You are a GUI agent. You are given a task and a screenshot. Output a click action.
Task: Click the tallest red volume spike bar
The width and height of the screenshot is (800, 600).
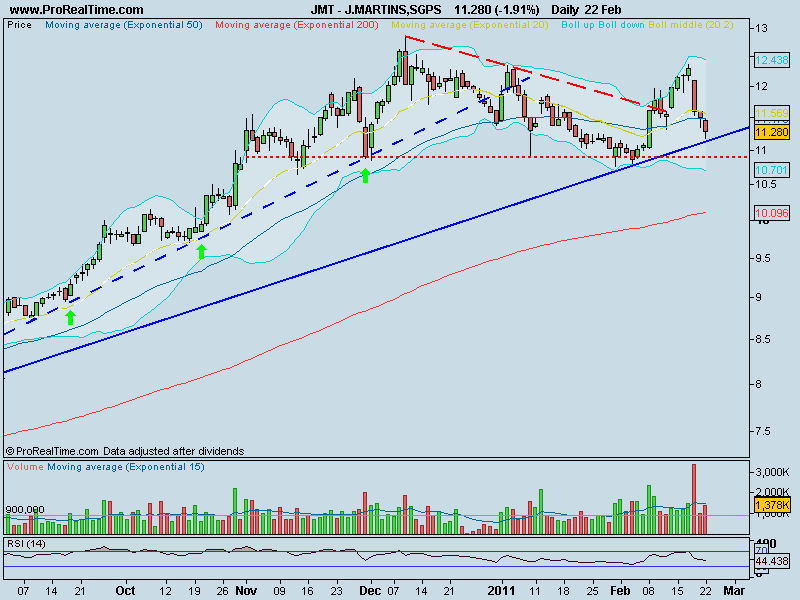694,499
